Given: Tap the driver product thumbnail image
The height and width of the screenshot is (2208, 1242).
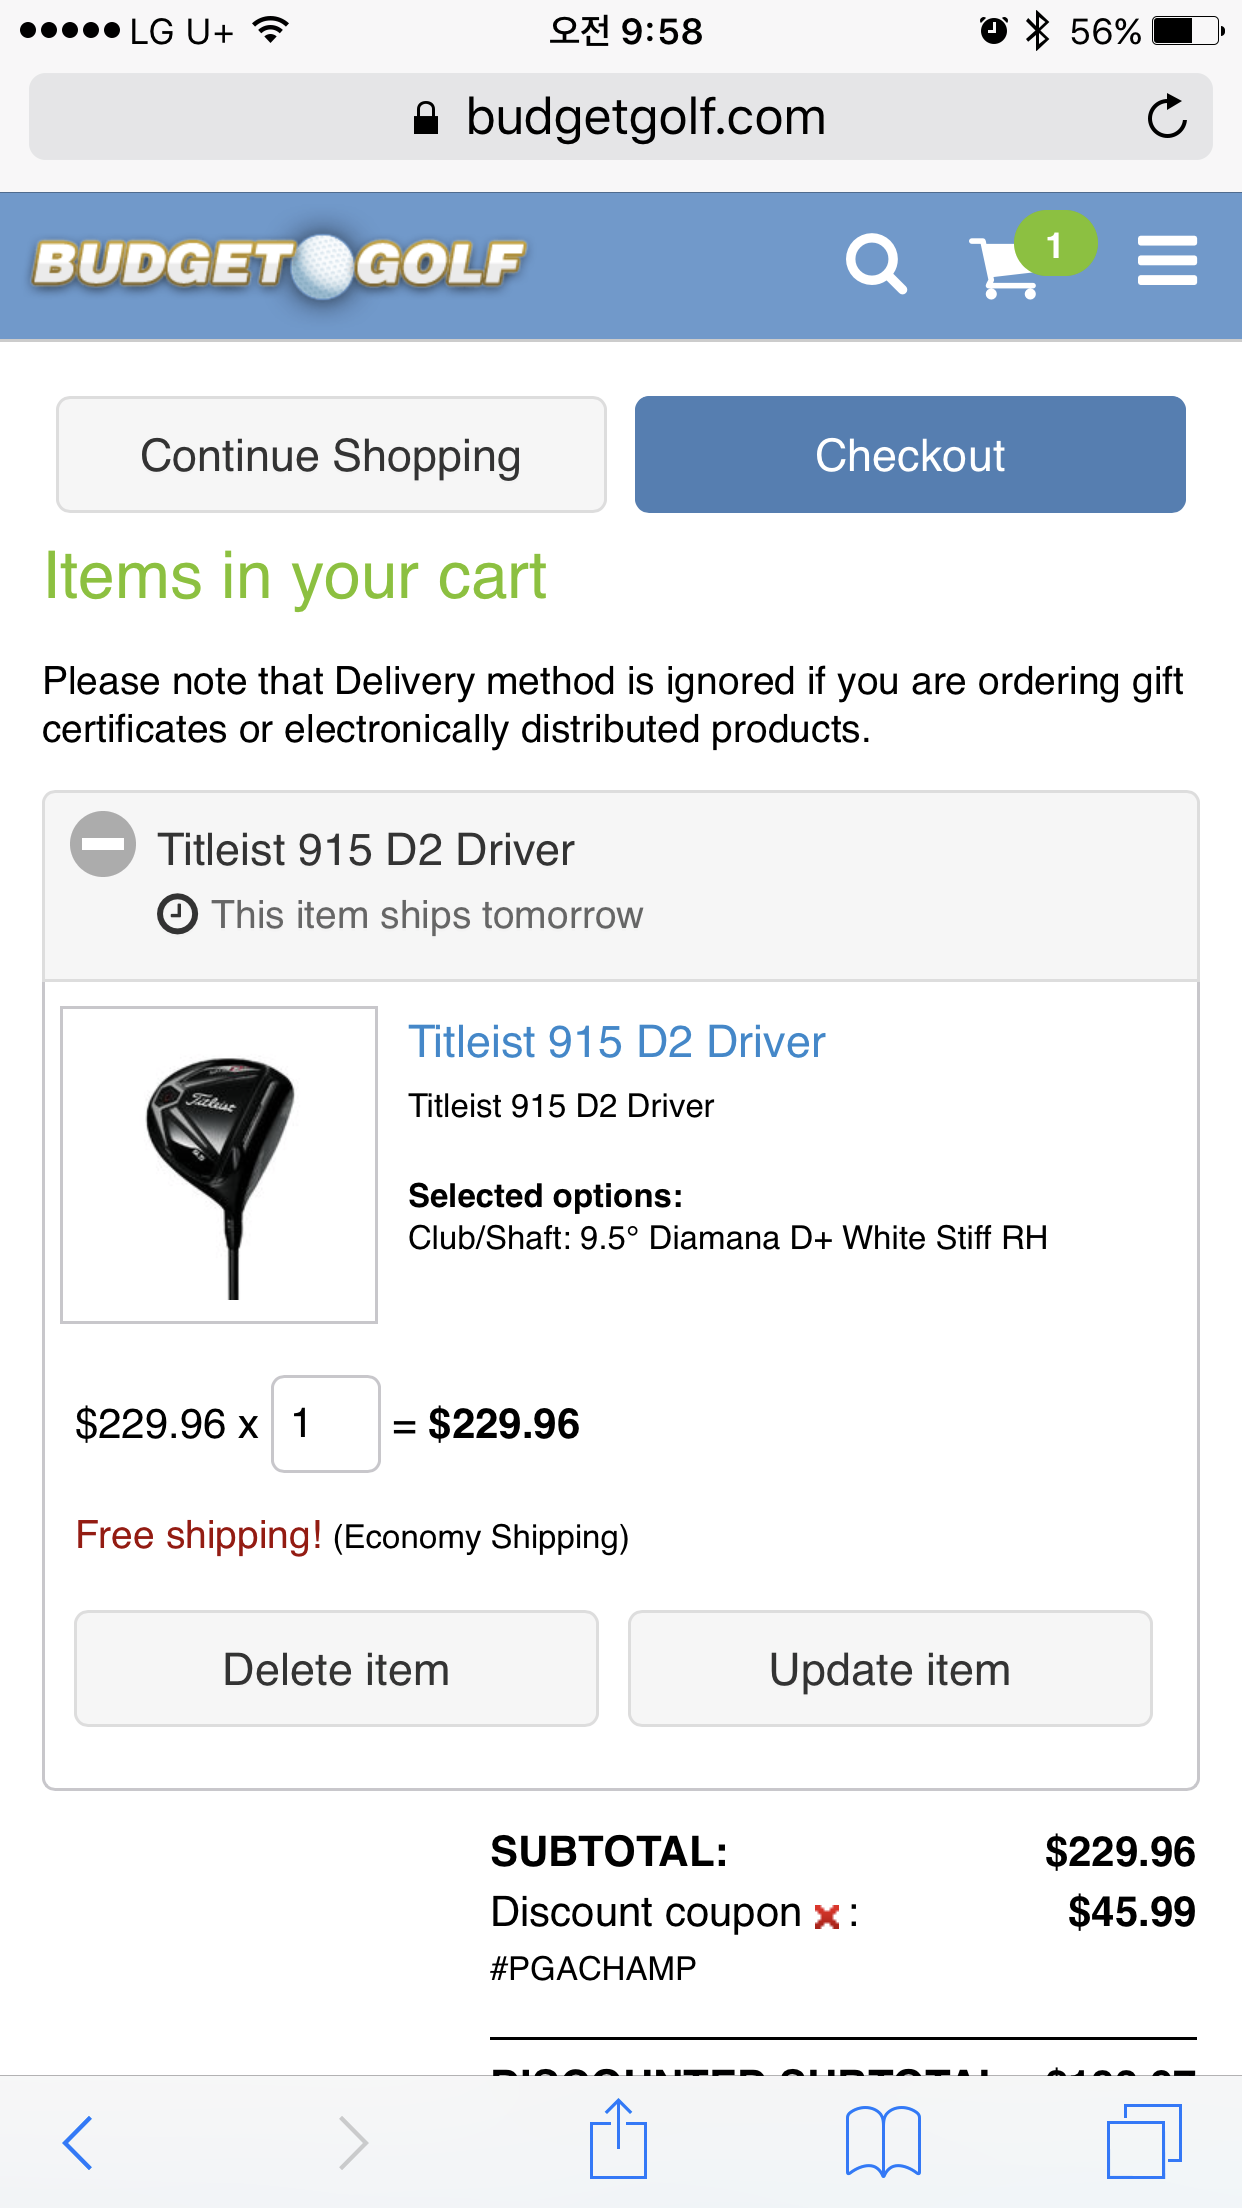Looking at the screenshot, I should pos(219,1165).
